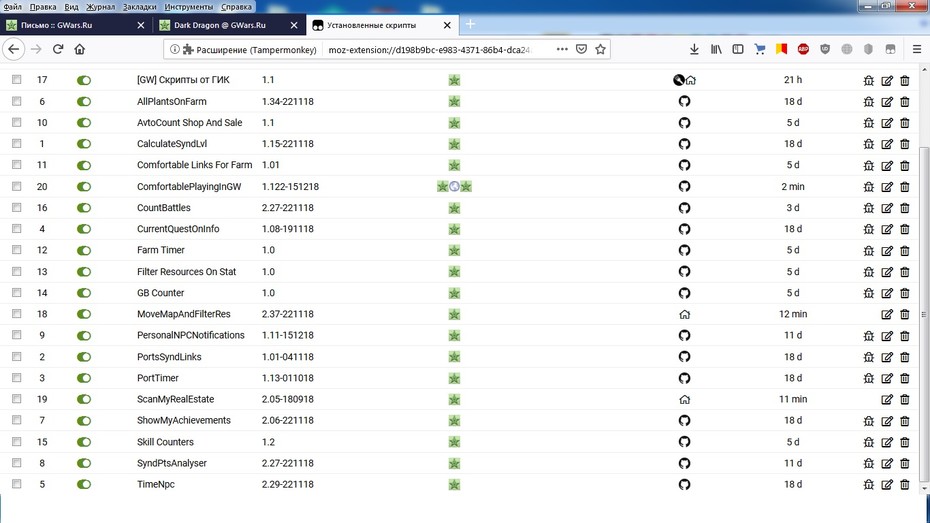Reload the current page
930x523 pixels.
pyautogui.click(x=58, y=49)
